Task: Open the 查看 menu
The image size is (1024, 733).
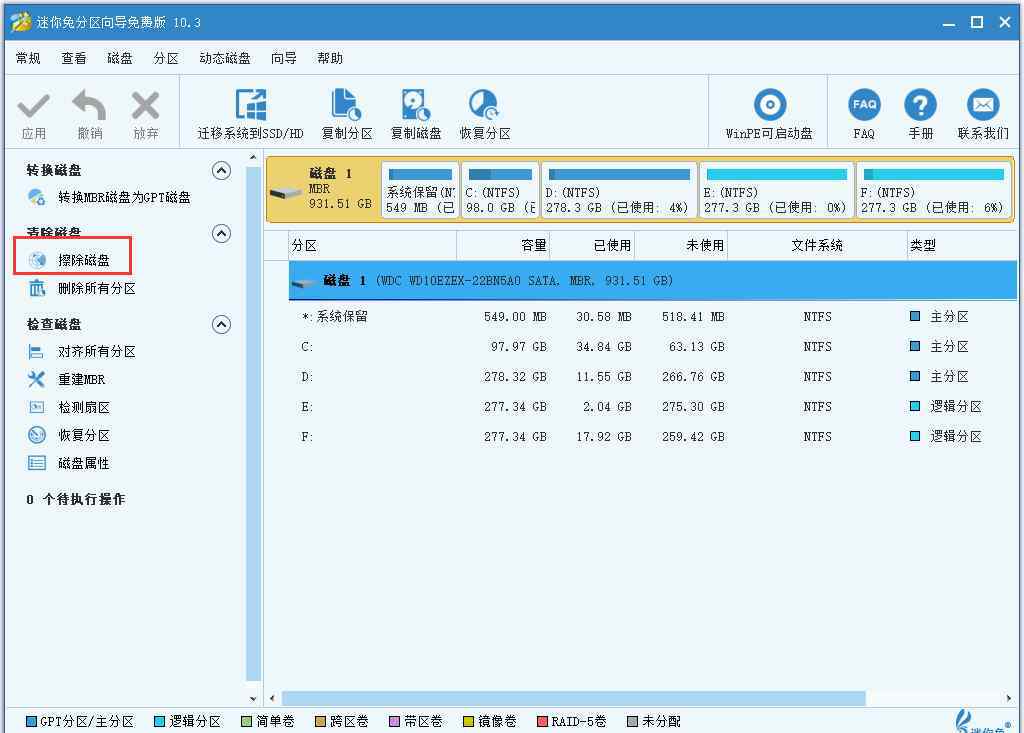Action: [74, 58]
